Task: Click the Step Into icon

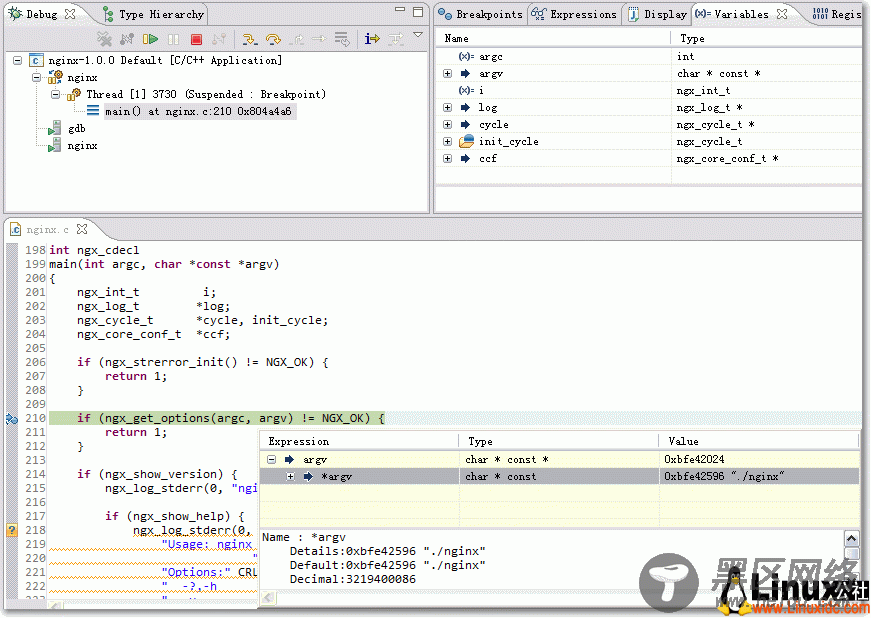Action: pyautogui.click(x=249, y=39)
